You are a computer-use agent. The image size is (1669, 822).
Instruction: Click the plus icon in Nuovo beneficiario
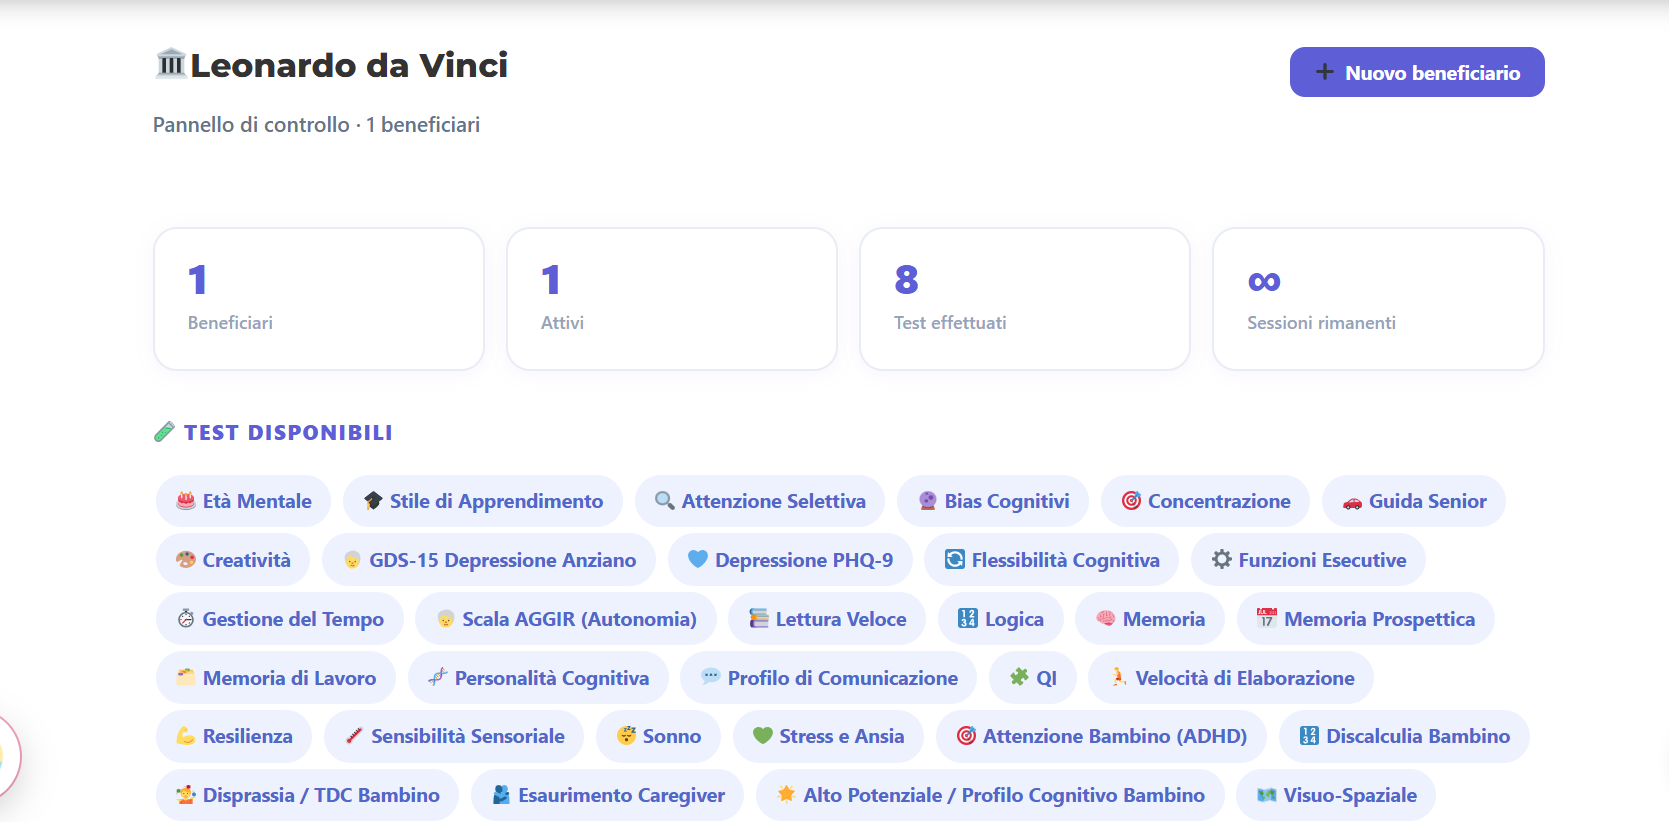point(1324,72)
